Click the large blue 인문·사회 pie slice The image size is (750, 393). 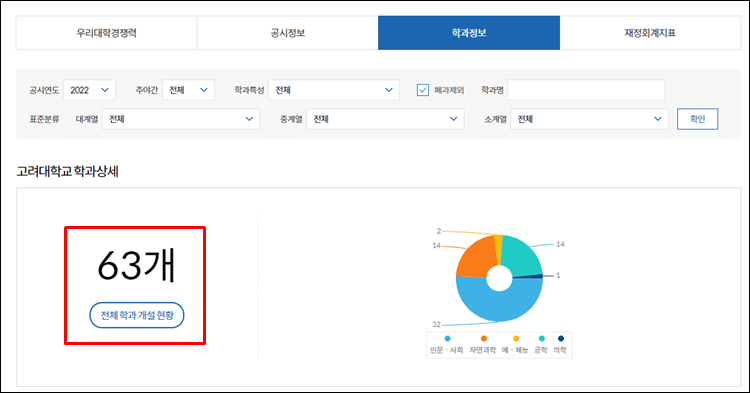pyautogui.click(x=499, y=306)
